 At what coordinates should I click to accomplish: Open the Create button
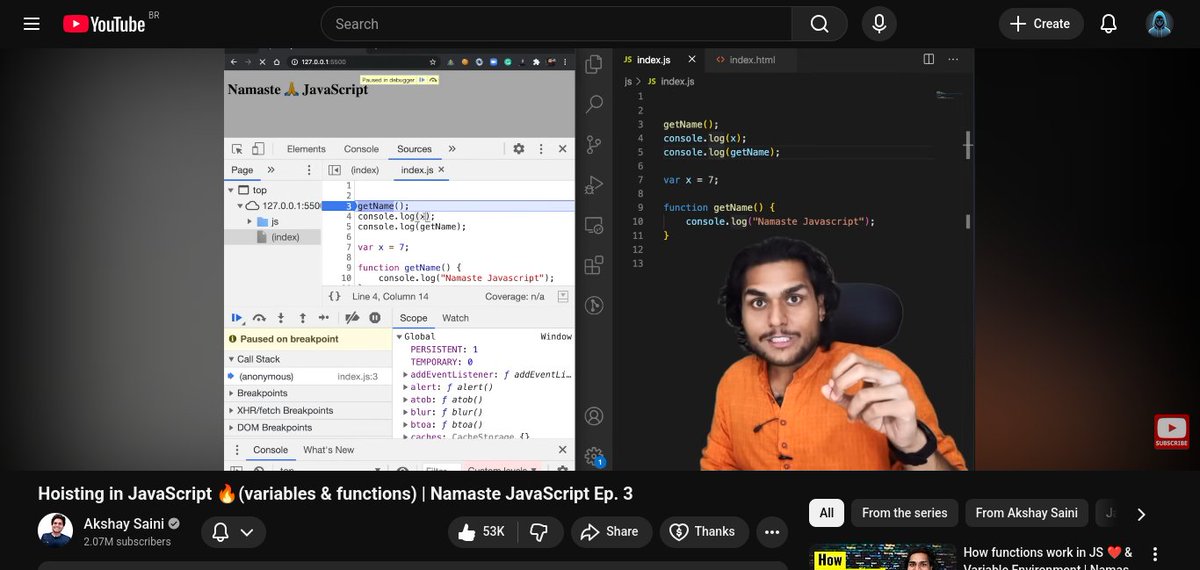[1040, 24]
